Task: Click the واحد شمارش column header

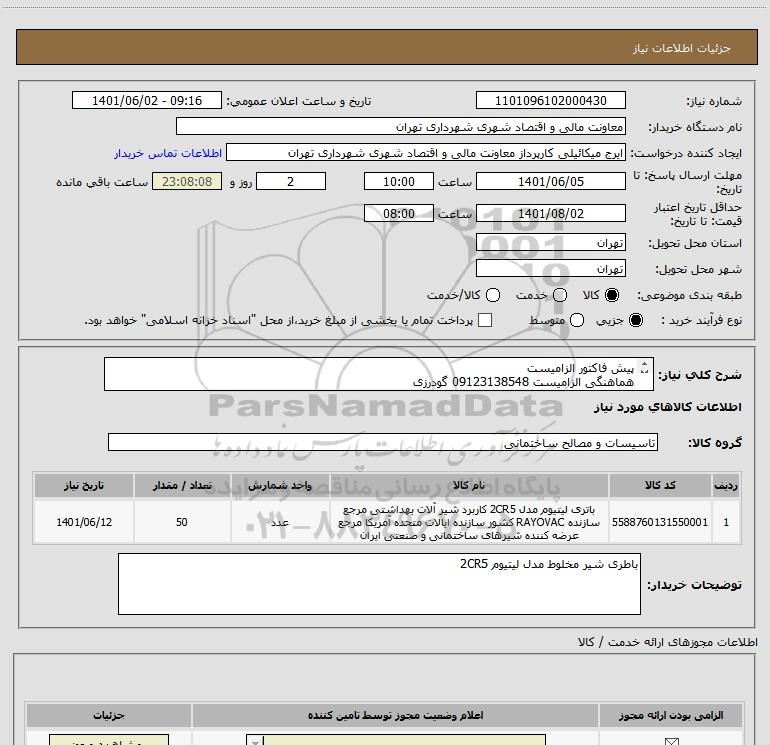Action: pyautogui.click(x=279, y=485)
